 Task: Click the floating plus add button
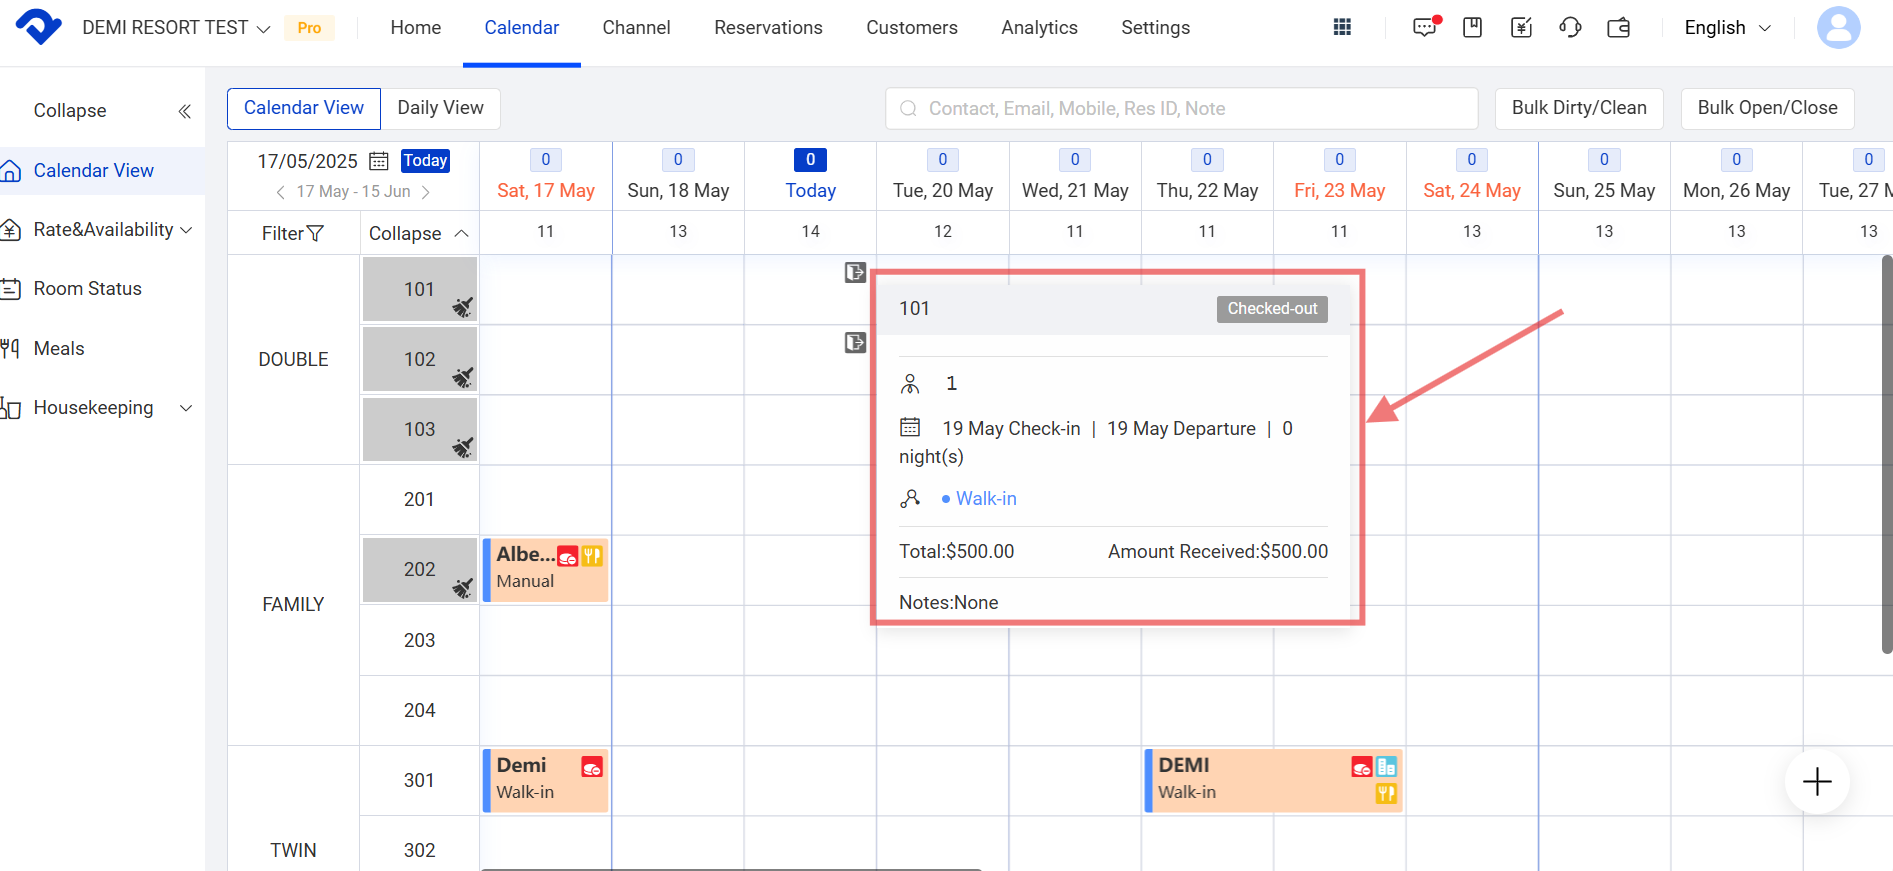[x=1816, y=781]
